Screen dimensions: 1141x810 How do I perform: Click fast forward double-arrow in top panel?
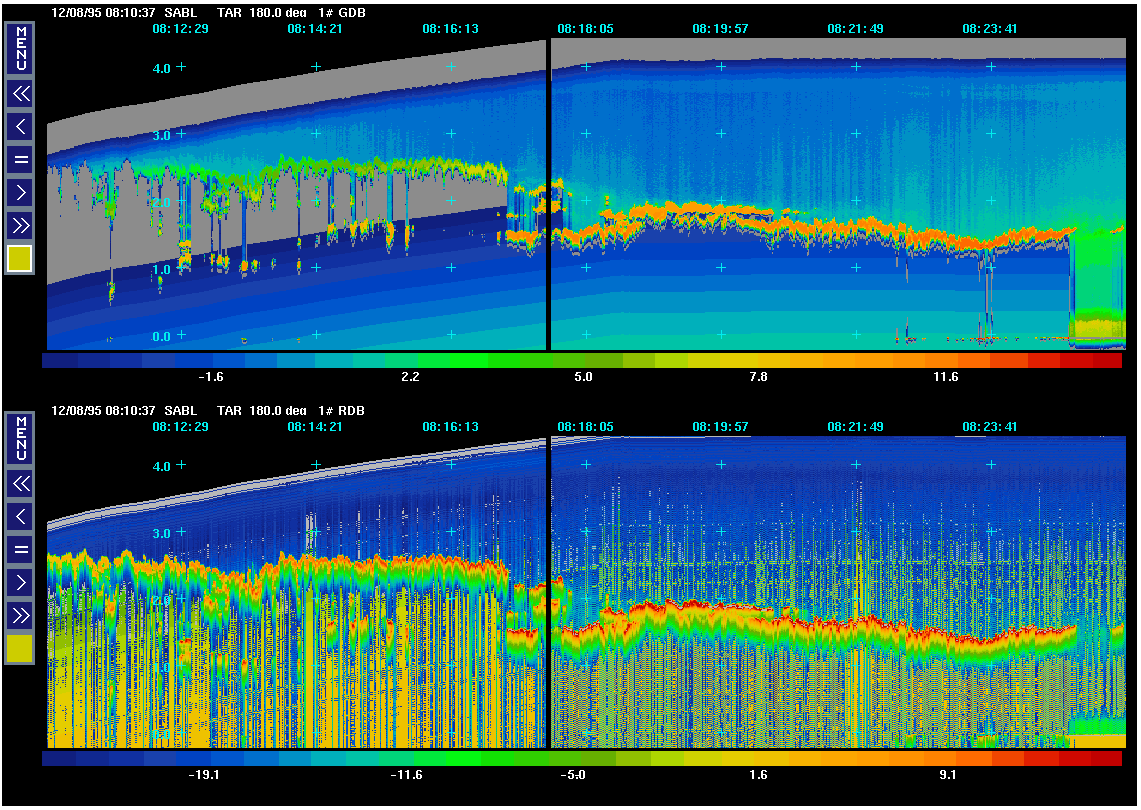tap(20, 223)
